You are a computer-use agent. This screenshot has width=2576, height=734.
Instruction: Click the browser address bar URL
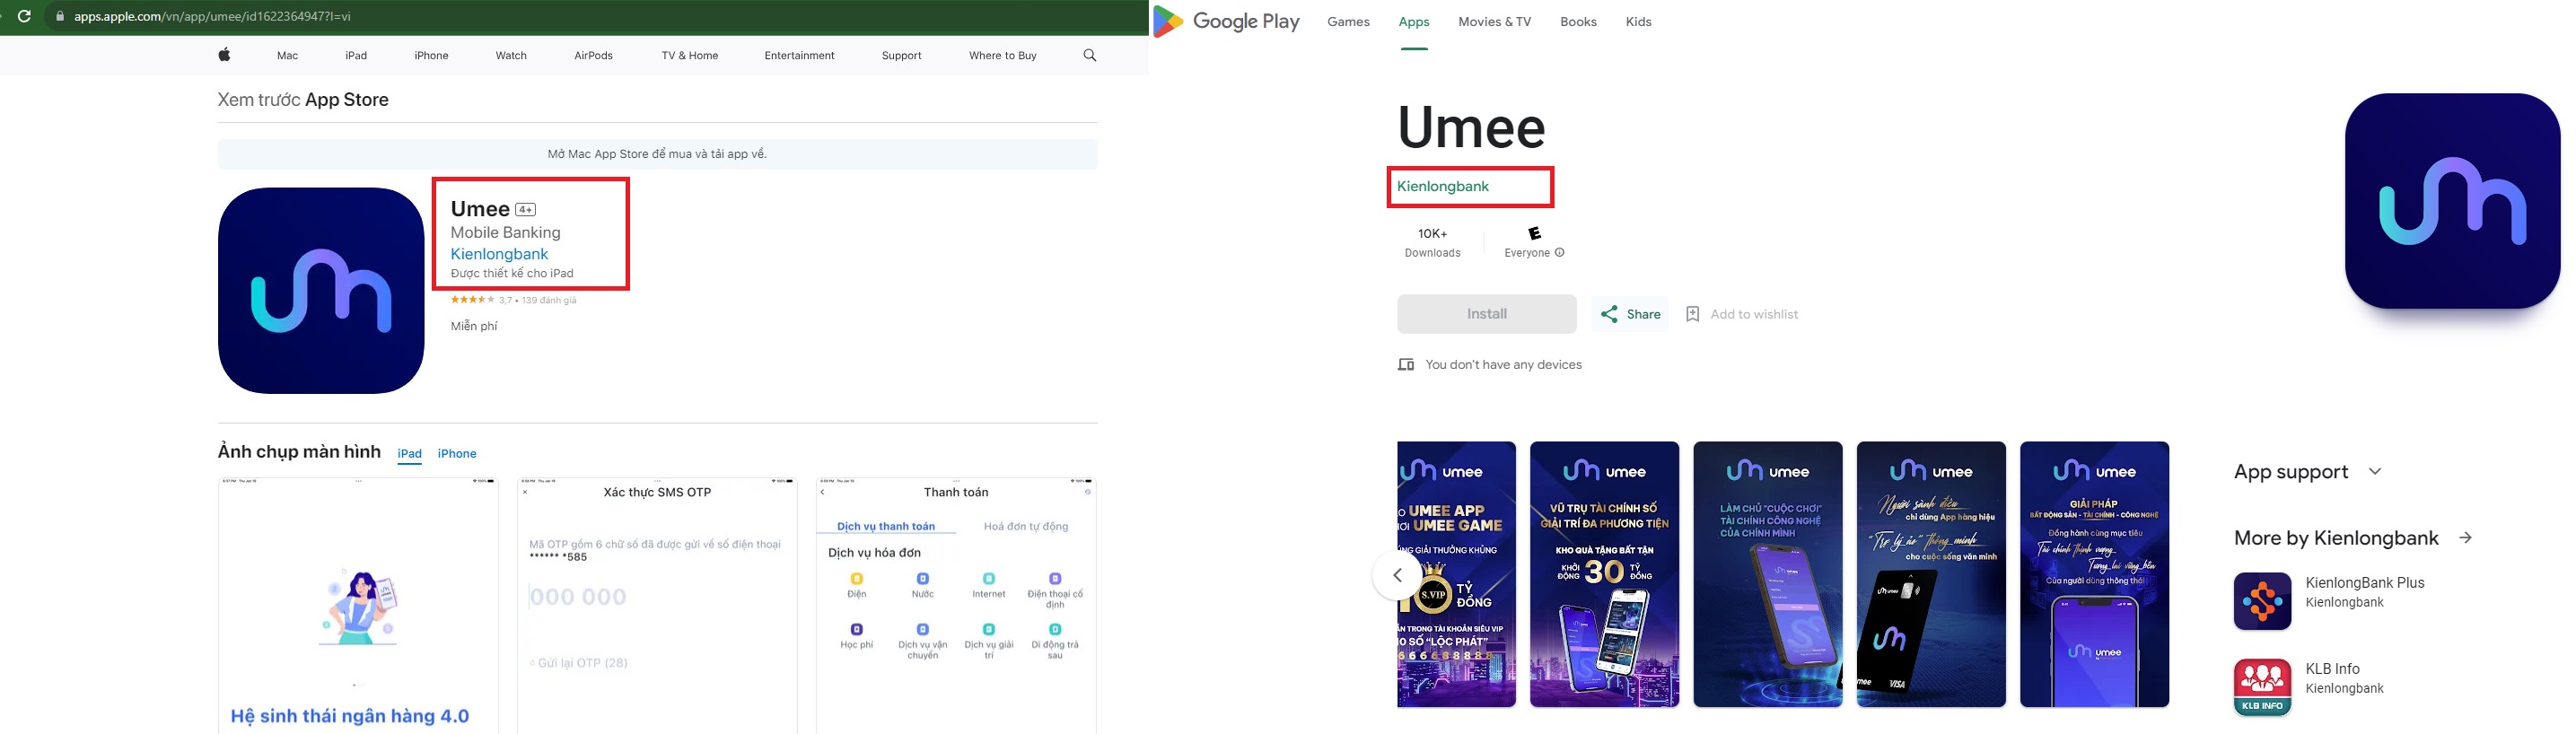(x=212, y=16)
